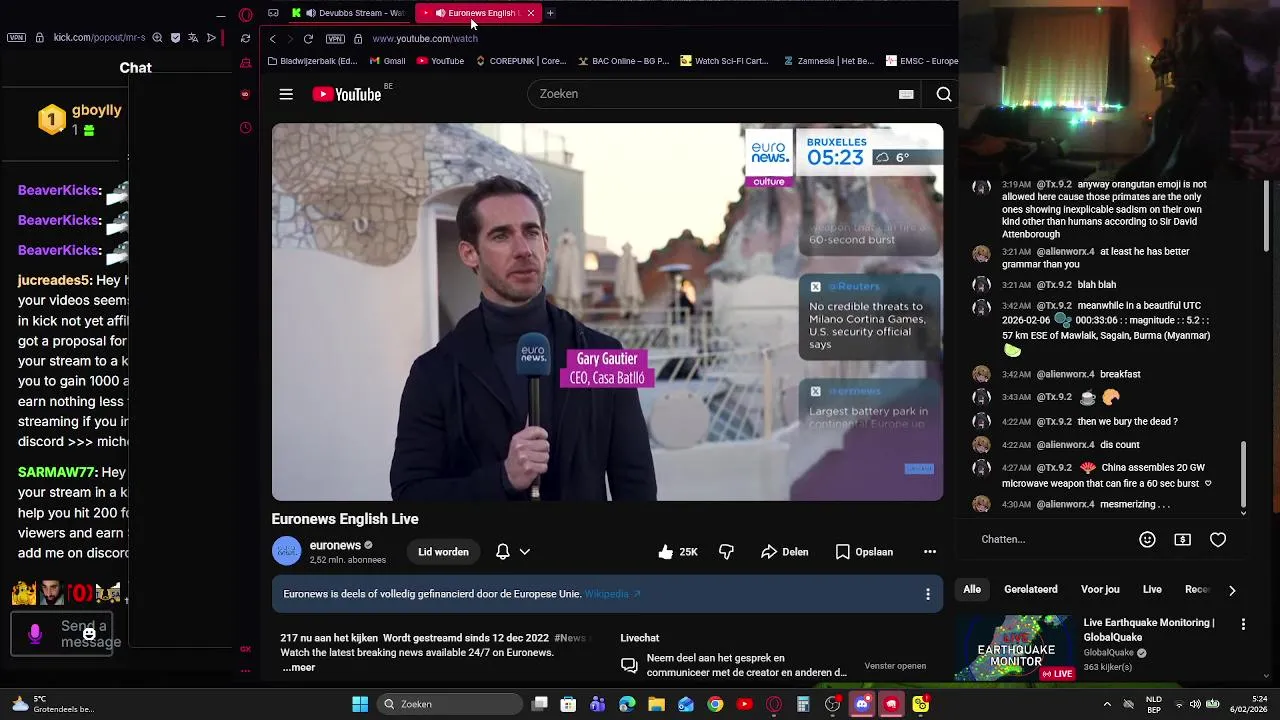
Task: Click the Lid worden join button
Action: click(x=443, y=552)
